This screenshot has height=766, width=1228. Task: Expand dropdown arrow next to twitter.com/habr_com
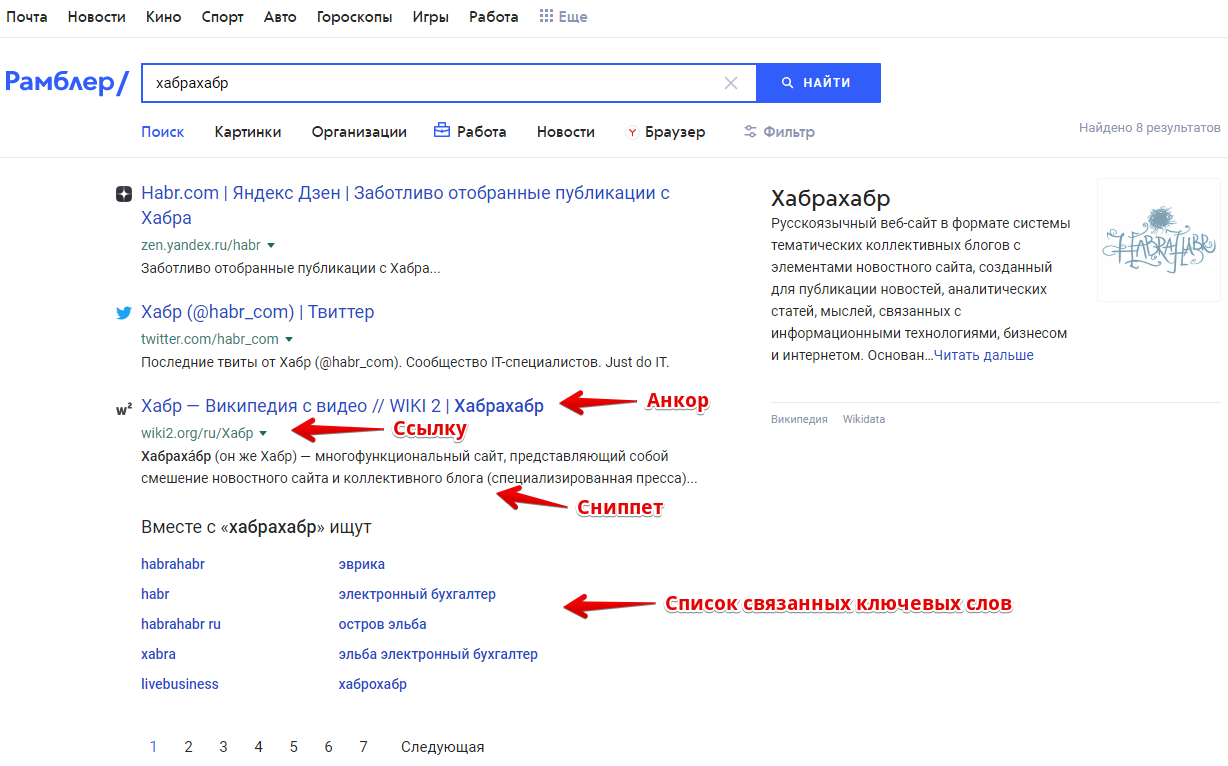(289, 340)
